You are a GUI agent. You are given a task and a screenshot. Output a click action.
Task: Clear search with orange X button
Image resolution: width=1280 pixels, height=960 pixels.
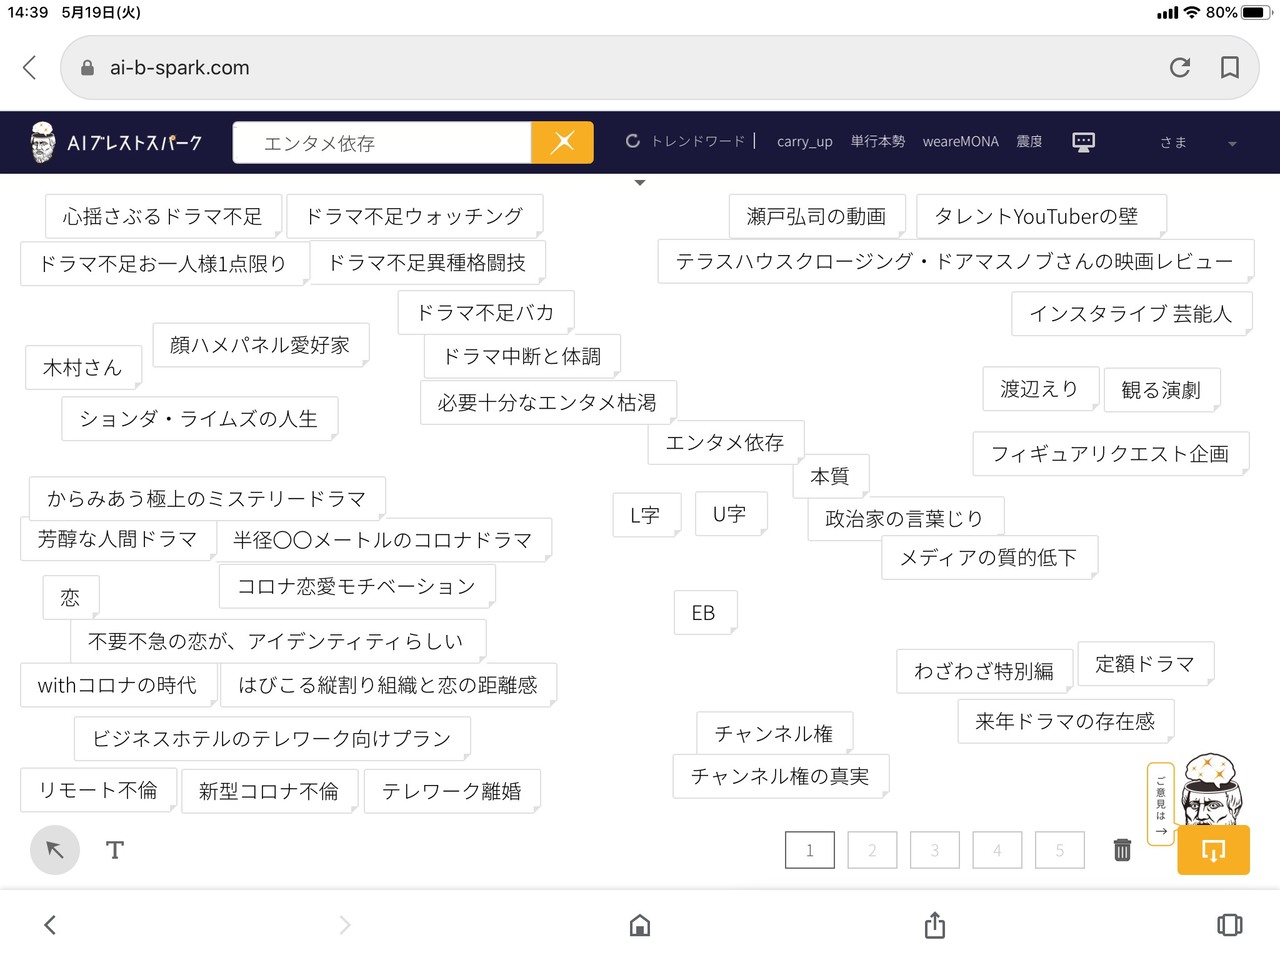pyautogui.click(x=563, y=142)
